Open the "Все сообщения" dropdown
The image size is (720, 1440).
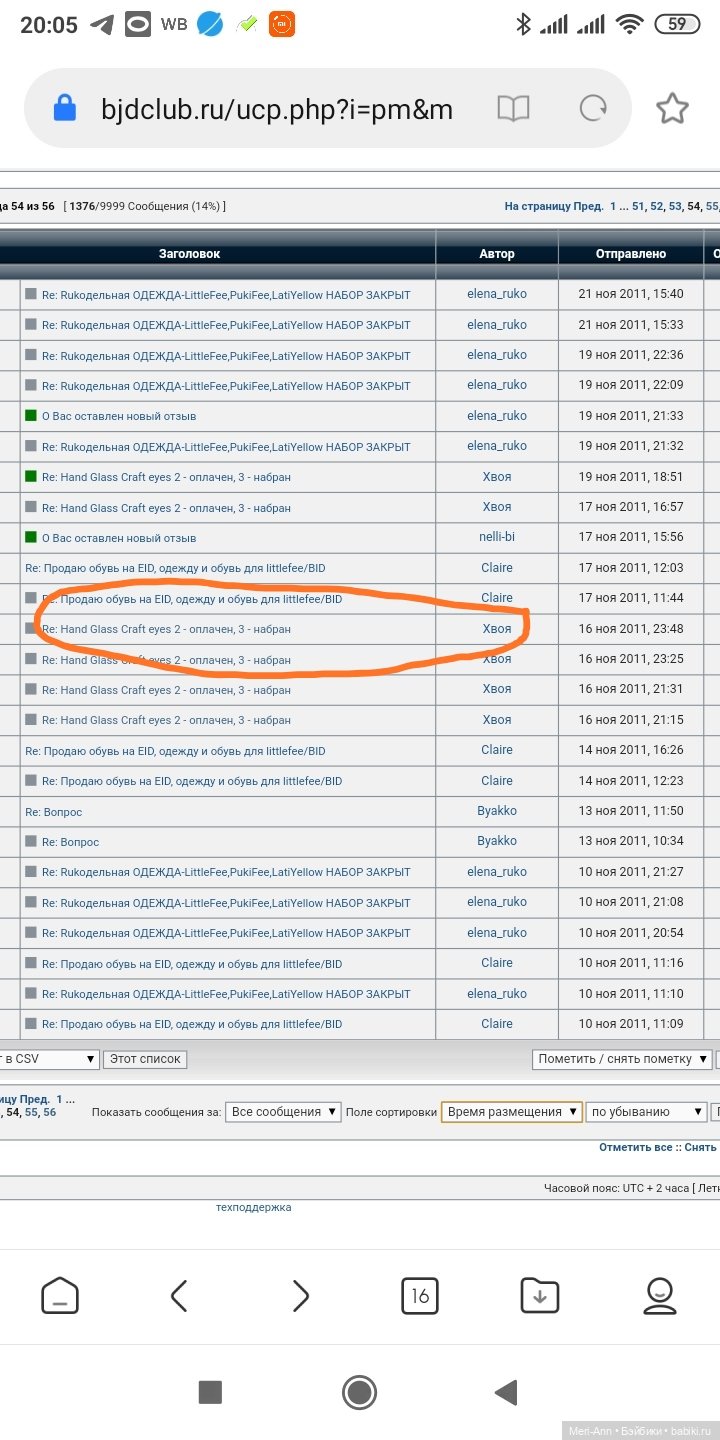283,1112
